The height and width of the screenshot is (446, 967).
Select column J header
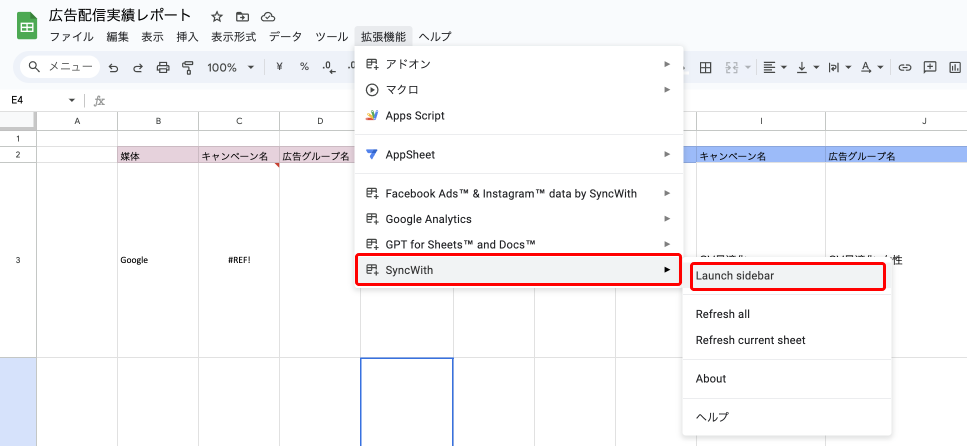point(896,121)
